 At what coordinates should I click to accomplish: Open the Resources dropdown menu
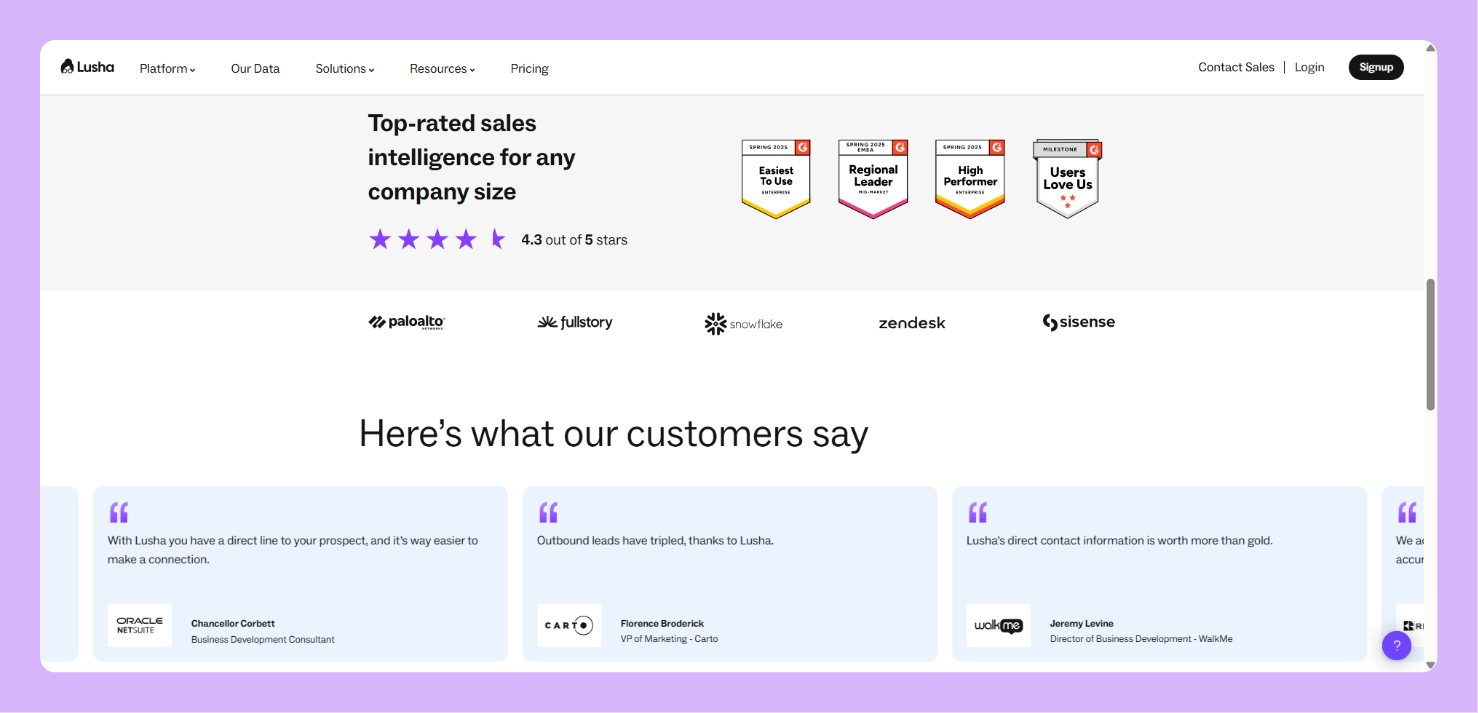pyautogui.click(x=442, y=69)
